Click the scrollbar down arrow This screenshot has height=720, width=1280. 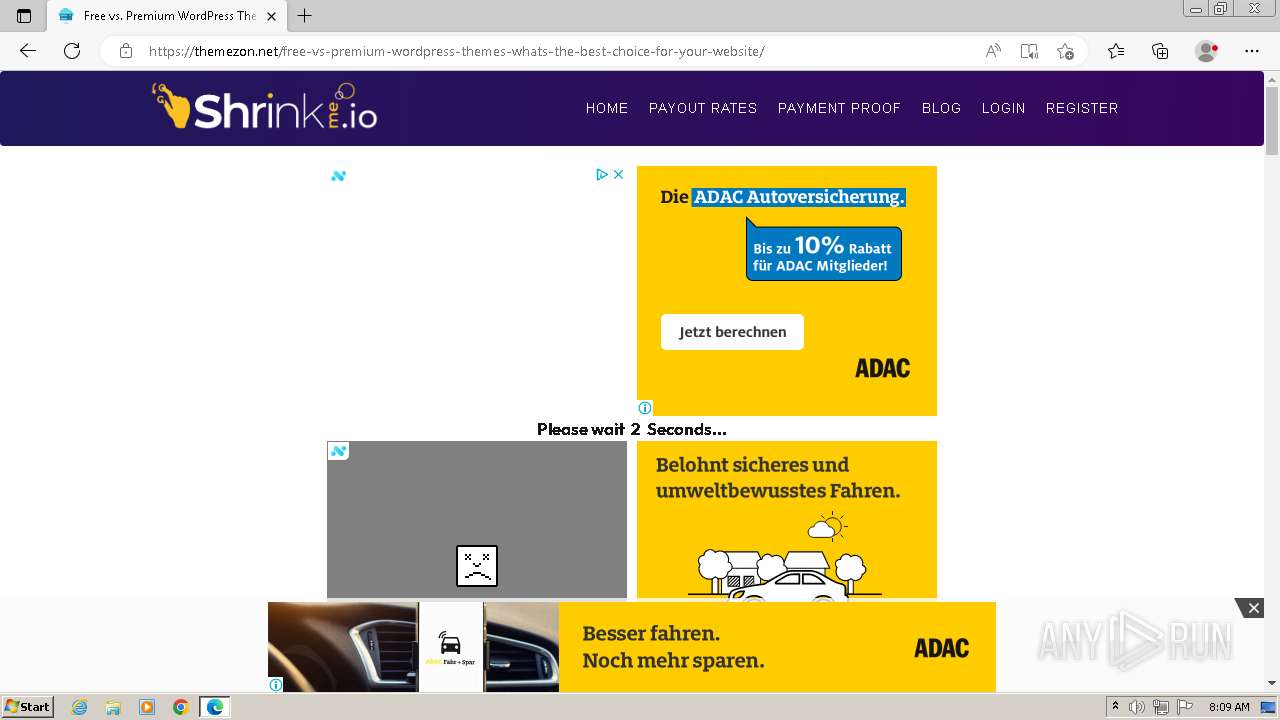[x=1272, y=684]
